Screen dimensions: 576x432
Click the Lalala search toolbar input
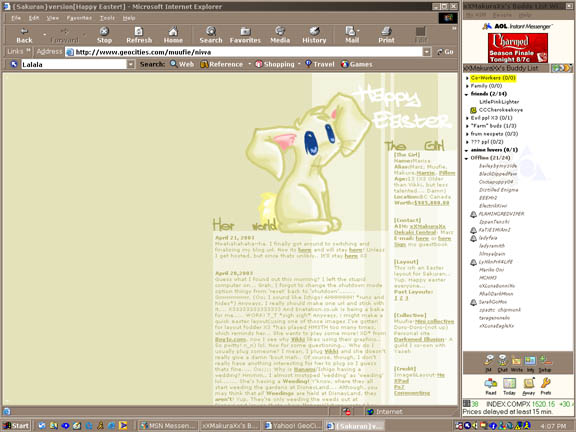[74, 64]
